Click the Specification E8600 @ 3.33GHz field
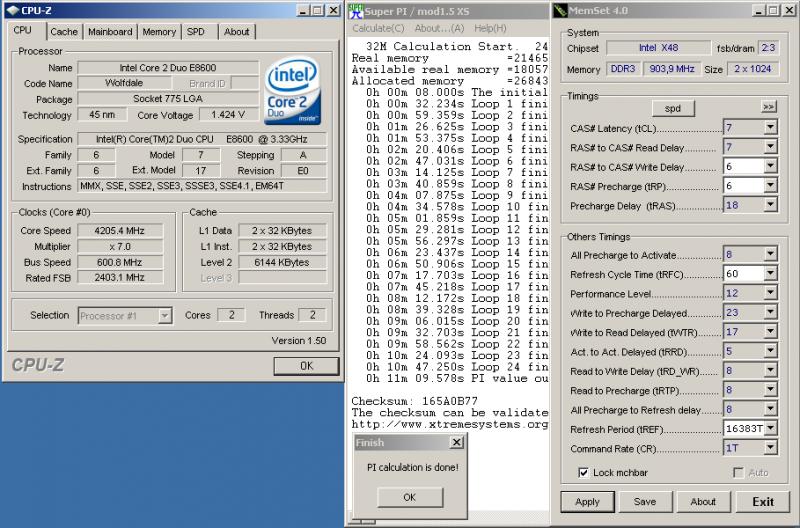The height and width of the screenshot is (528, 800). coord(202,139)
